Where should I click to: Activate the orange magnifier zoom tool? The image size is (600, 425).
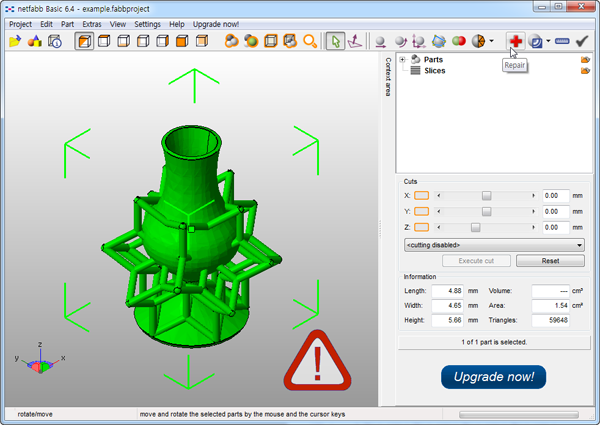pyautogui.click(x=310, y=41)
